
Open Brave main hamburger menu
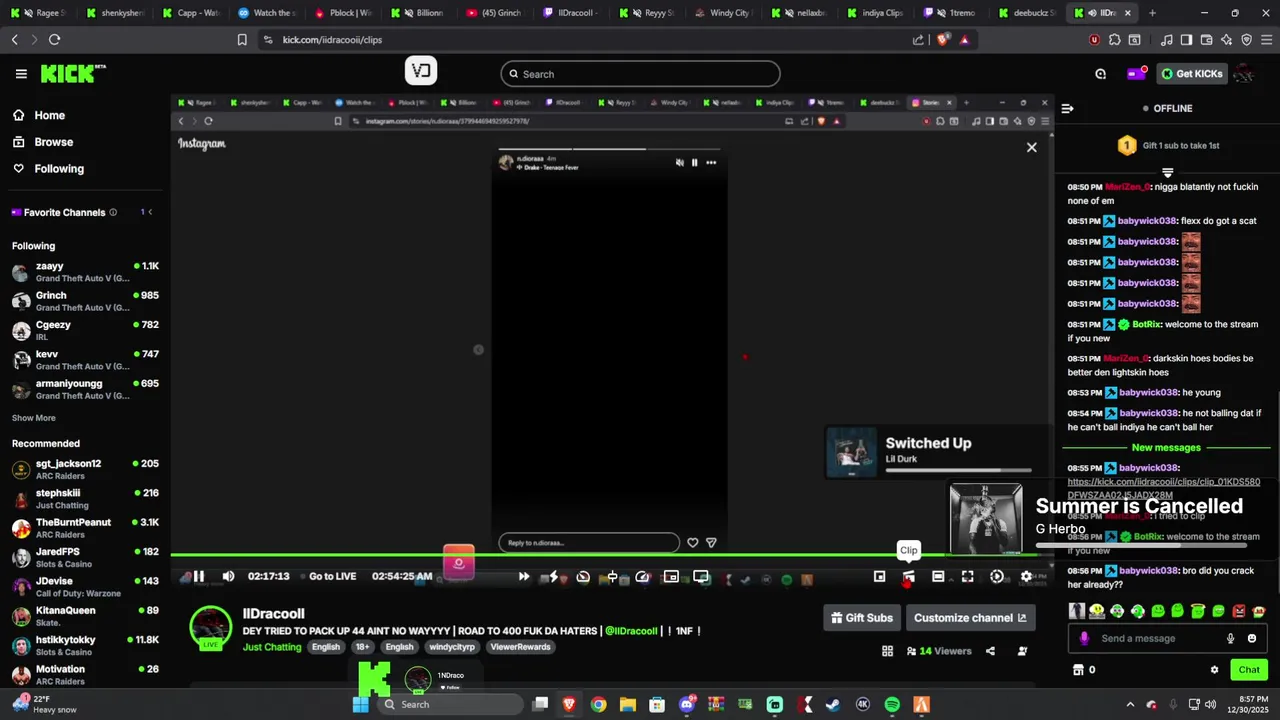click(1266, 40)
